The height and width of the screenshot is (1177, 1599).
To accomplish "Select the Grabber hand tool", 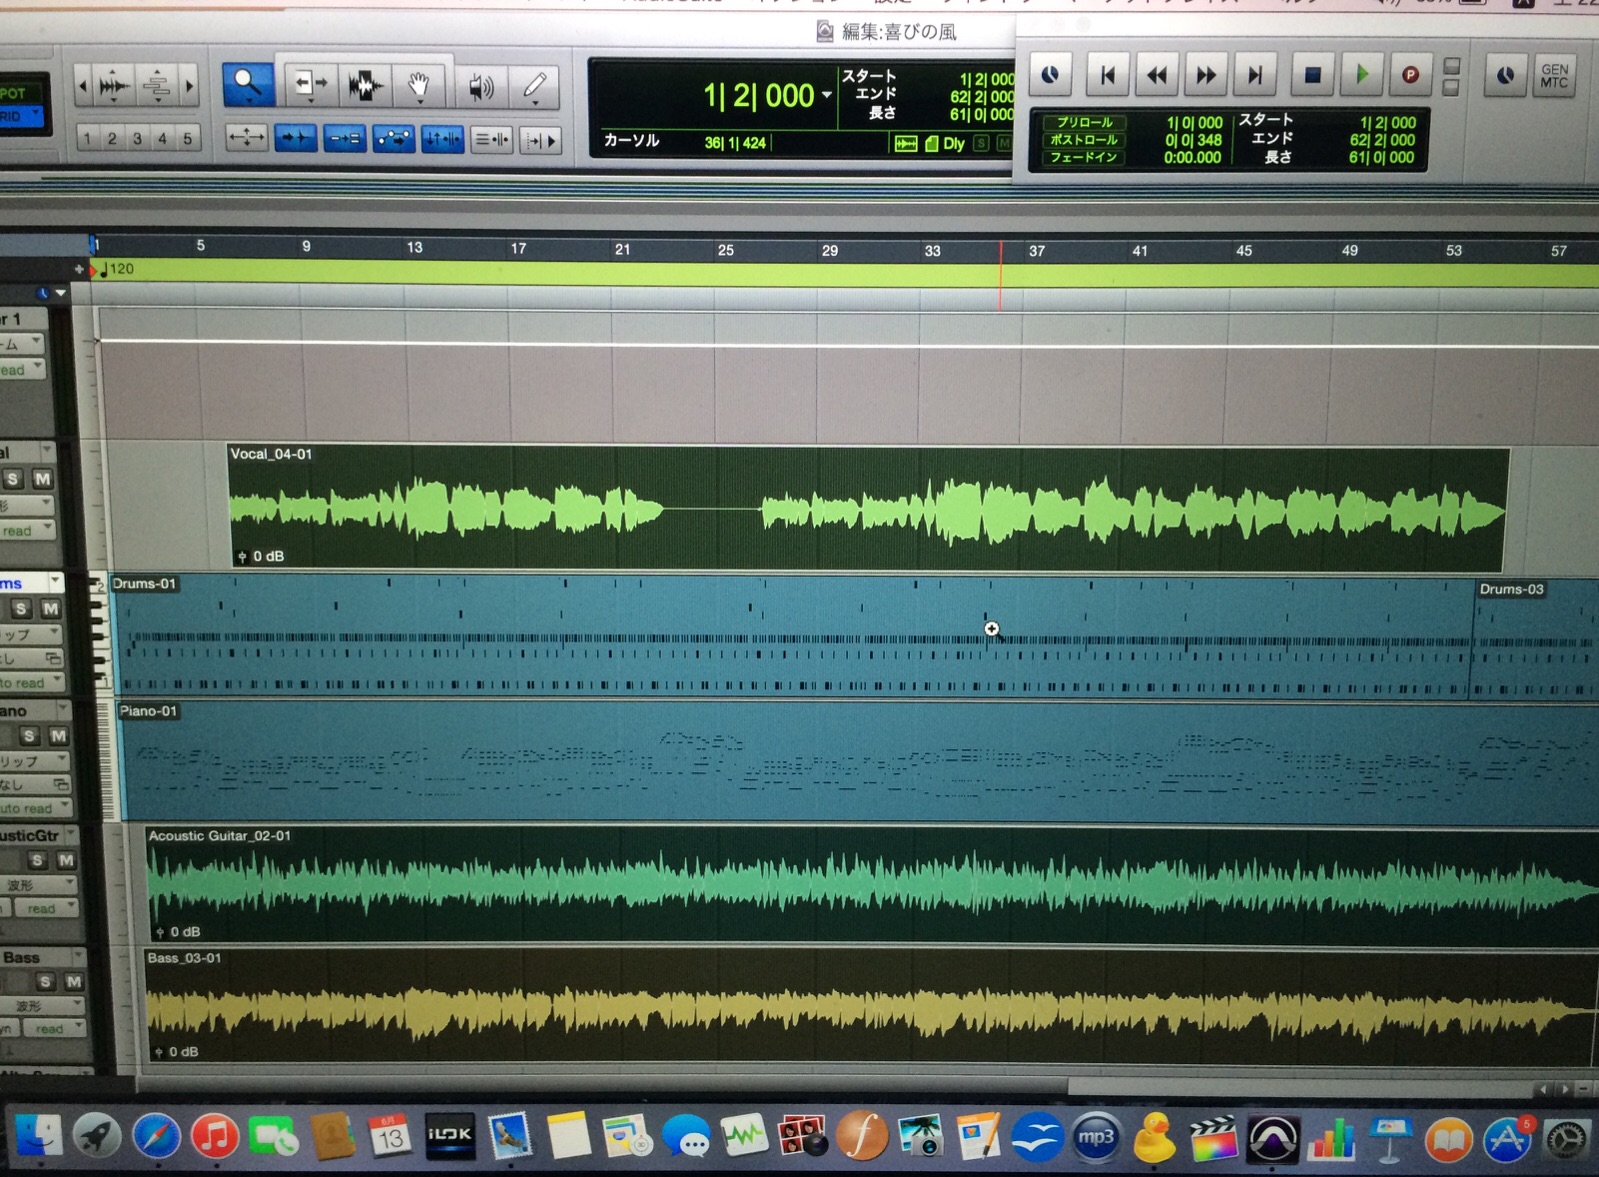I will coord(419,86).
